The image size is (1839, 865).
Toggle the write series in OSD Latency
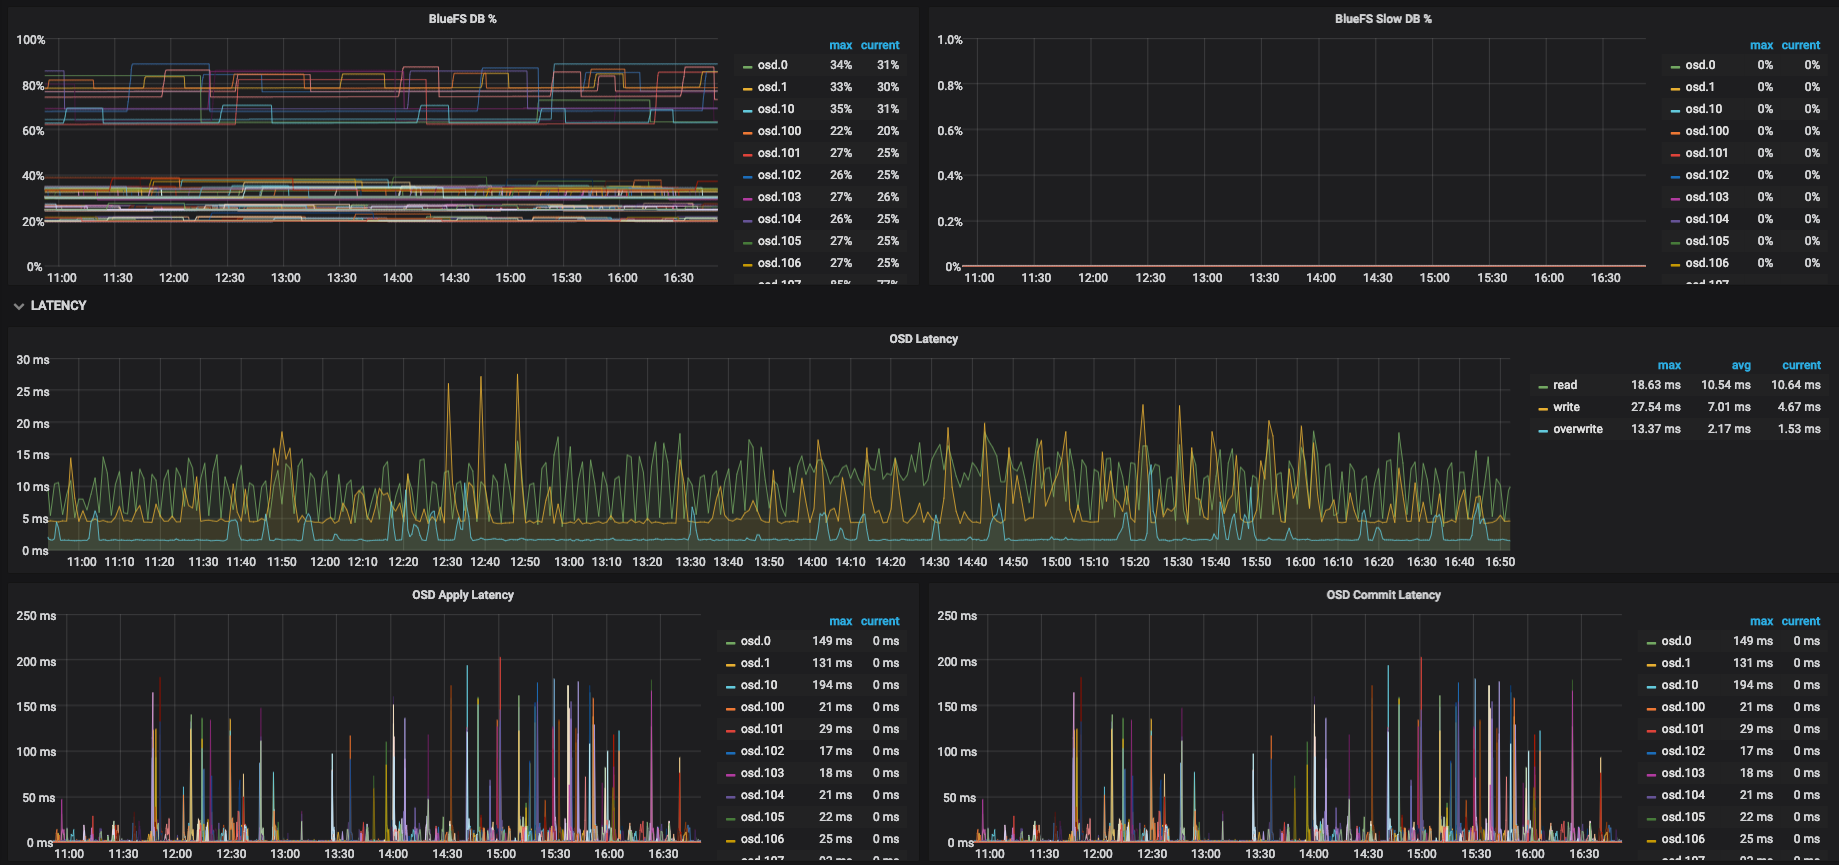click(x=1566, y=407)
